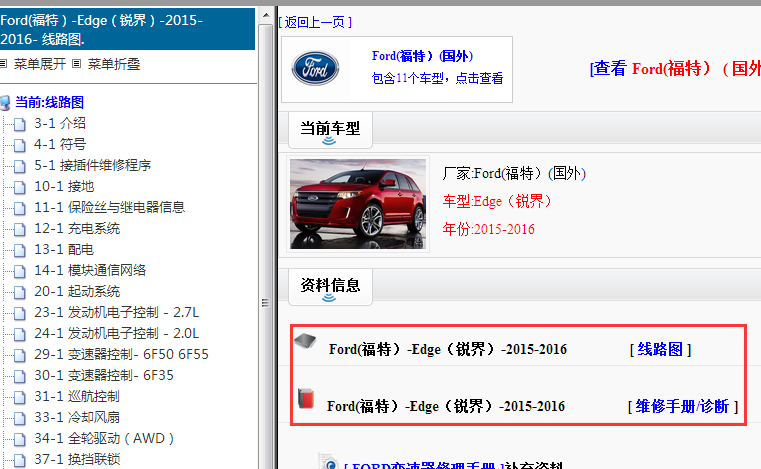Click the pane splitter grip handle
Screen dimensions: 761x469
point(265,302)
